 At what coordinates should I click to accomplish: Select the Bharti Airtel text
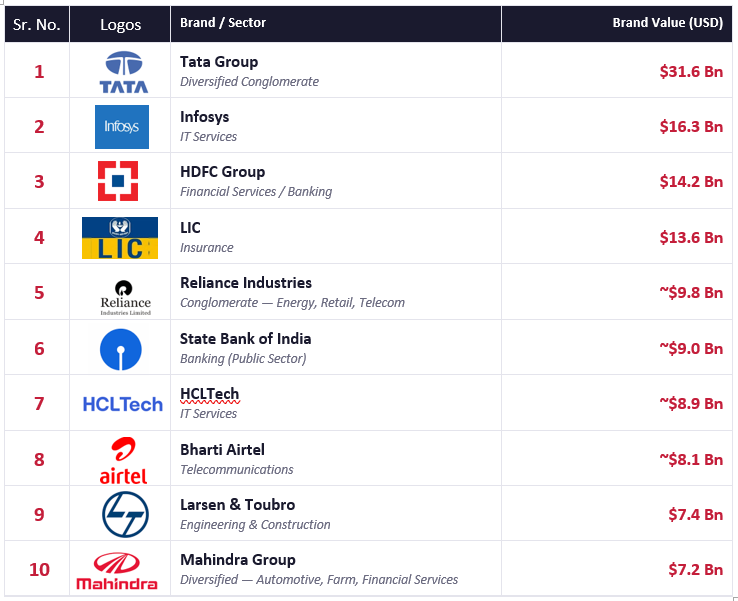222,449
